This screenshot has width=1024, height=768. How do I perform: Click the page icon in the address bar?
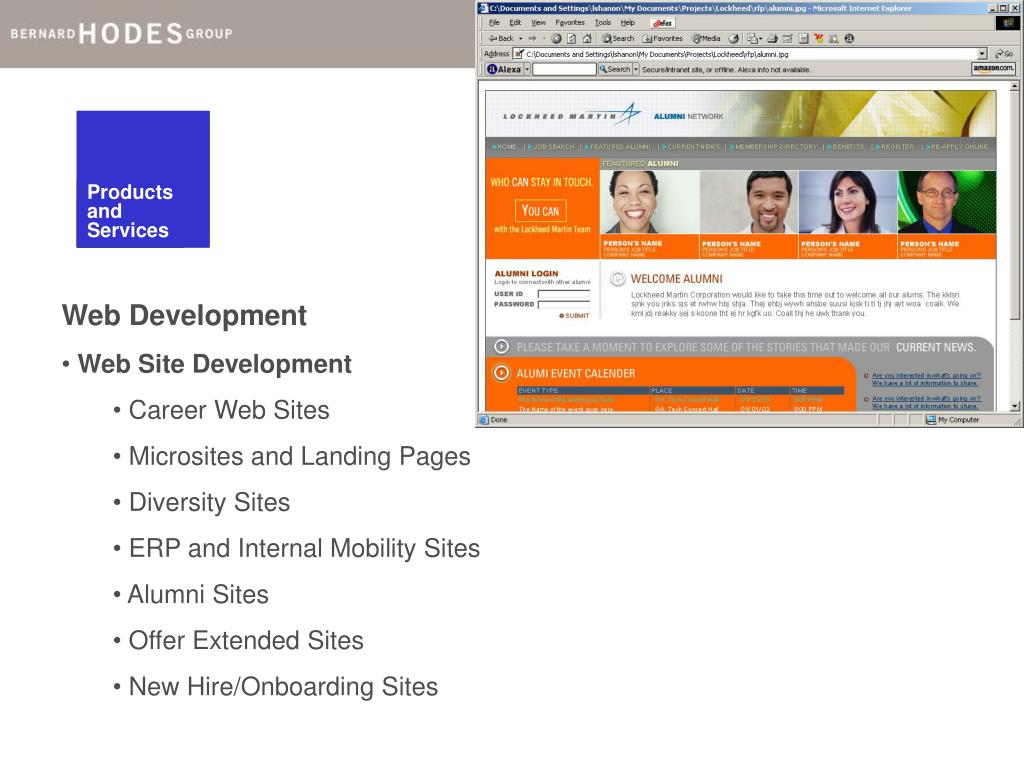pos(519,54)
